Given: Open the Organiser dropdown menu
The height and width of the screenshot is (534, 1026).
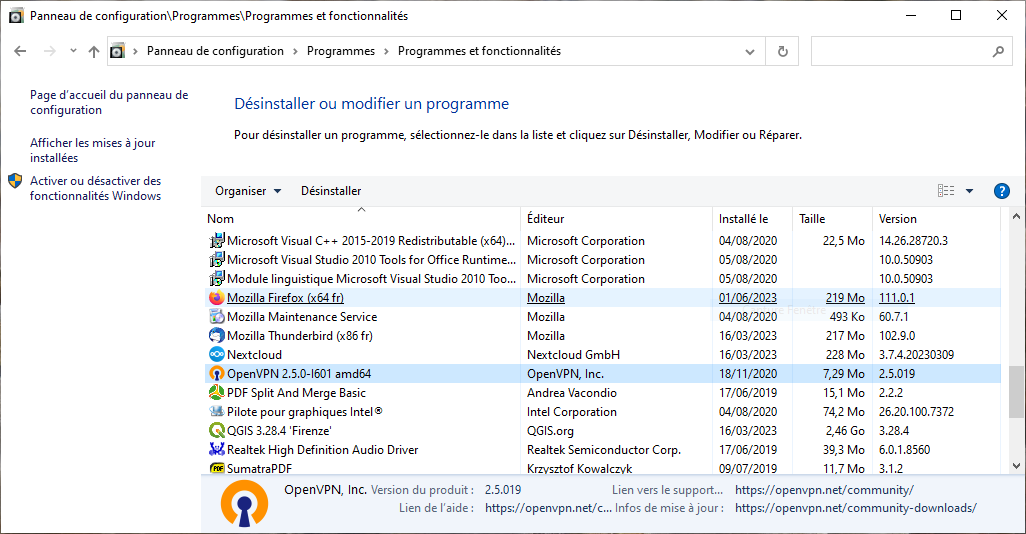Looking at the screenshot, I should [248, 191].
